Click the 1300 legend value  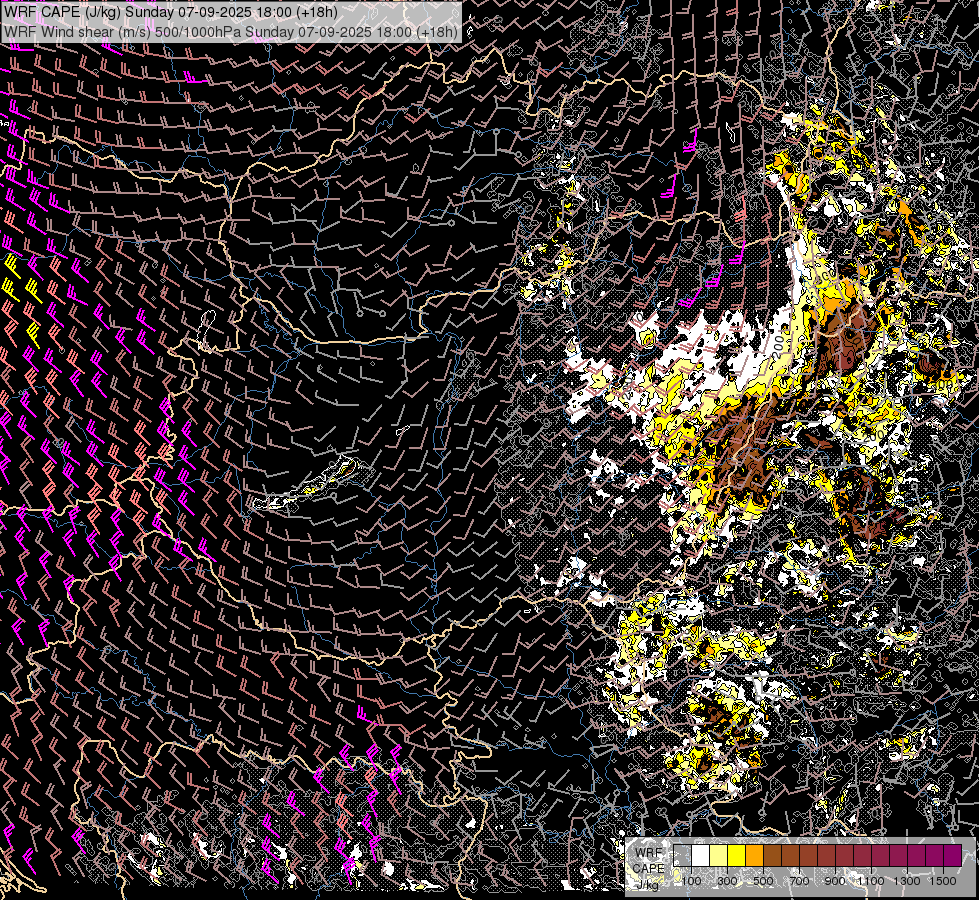(x=907, y=881)
